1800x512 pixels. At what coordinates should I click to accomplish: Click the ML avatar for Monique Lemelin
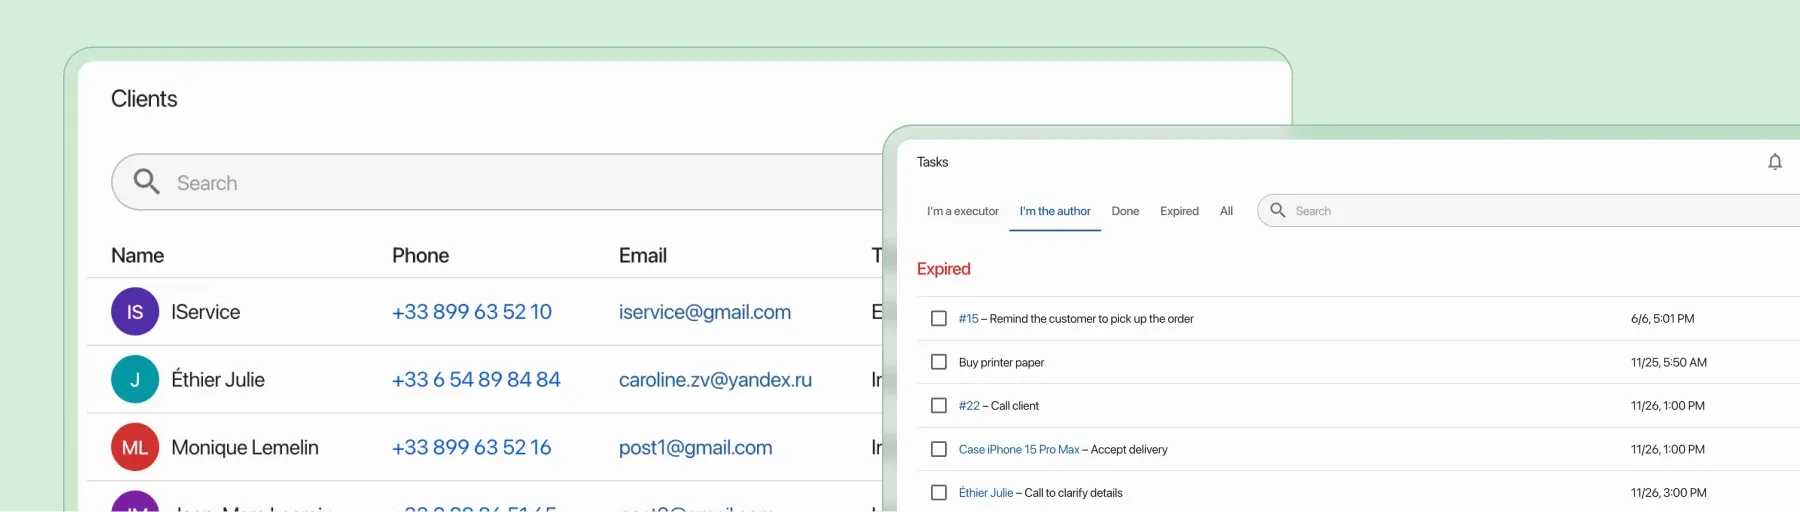135,448
